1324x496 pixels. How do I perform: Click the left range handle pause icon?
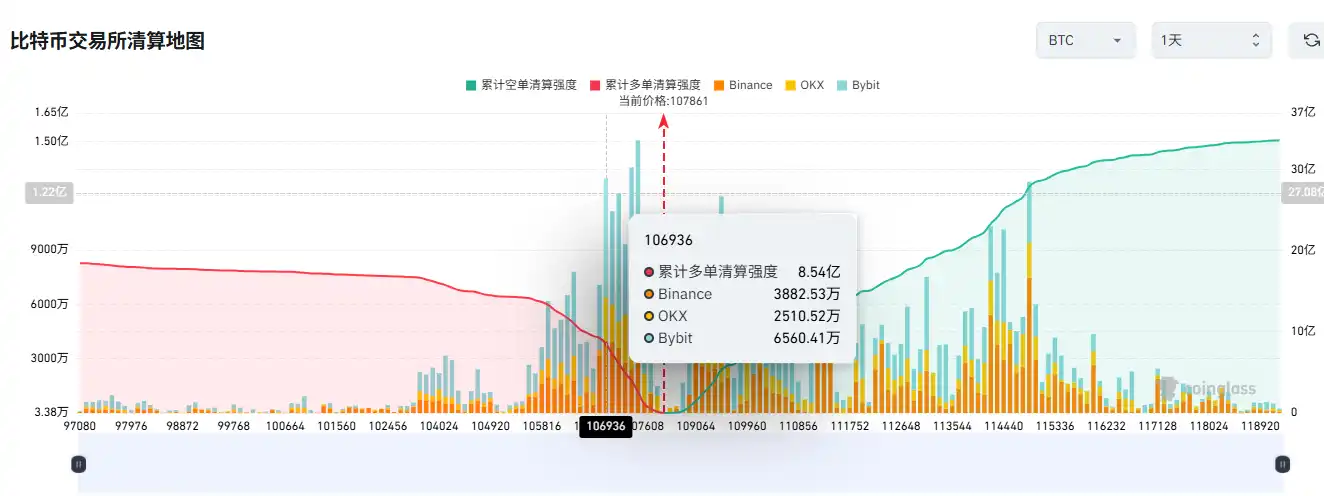click(x=78, y=464)
